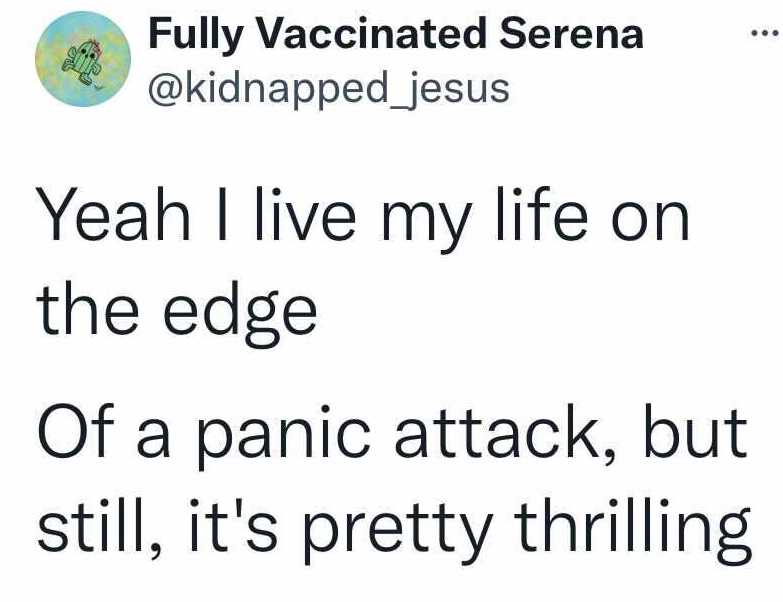This screenshot has width=783, height=602.
Task: Click the line "Of a panic attack, but"
Action: coord(392,432)
